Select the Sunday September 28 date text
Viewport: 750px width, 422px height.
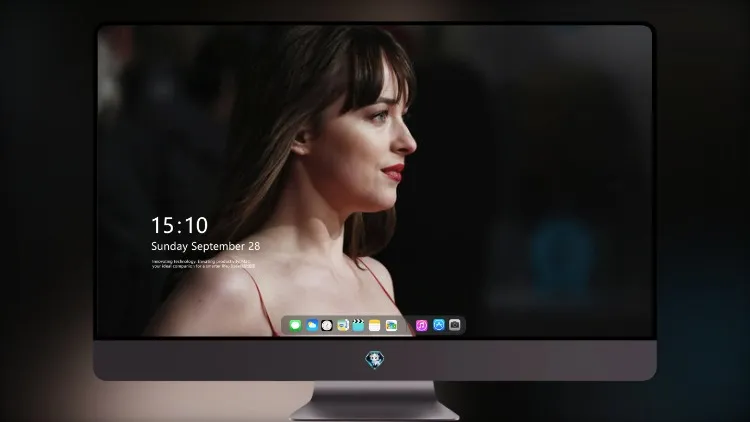[x=206, y=246]
